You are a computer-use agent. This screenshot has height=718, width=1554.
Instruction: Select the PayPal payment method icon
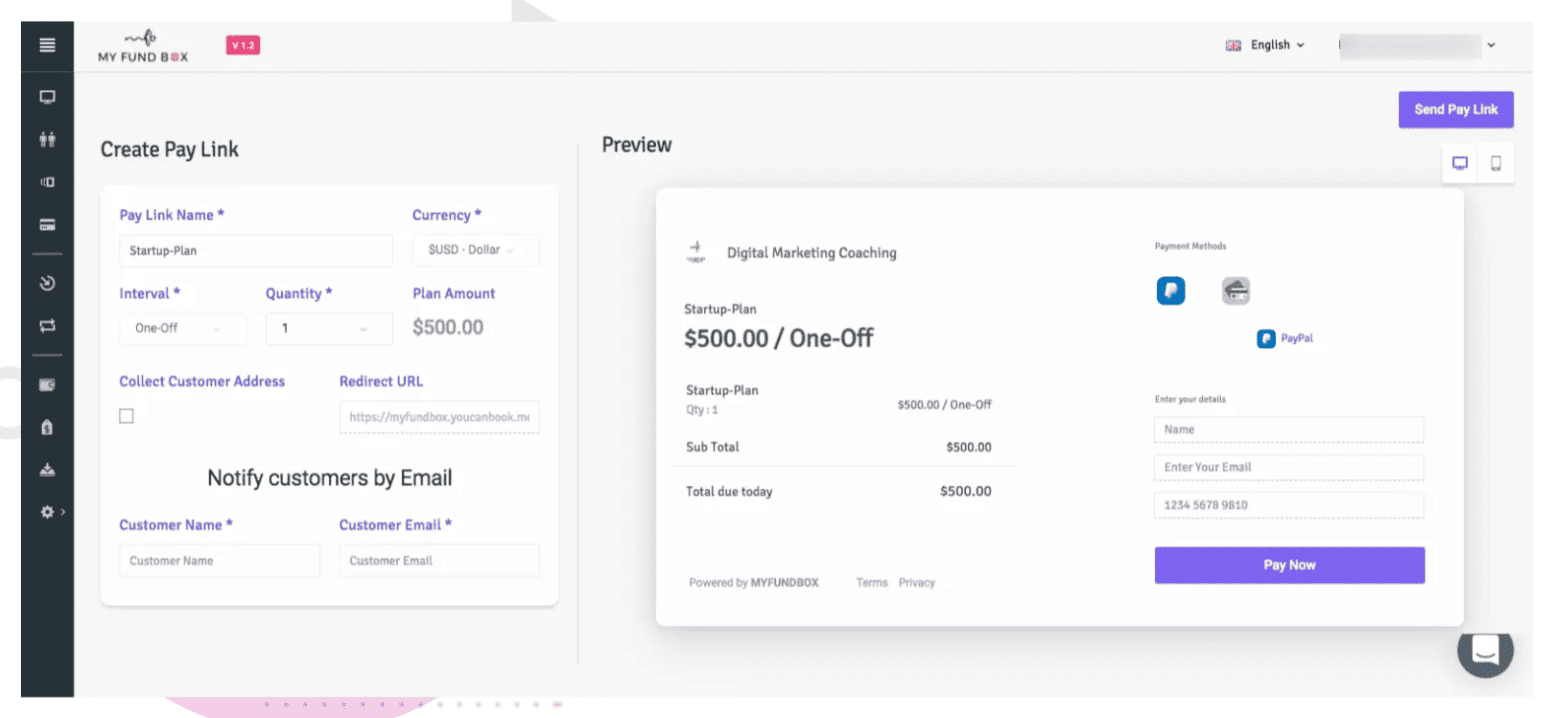click(x=1170, y=291)
